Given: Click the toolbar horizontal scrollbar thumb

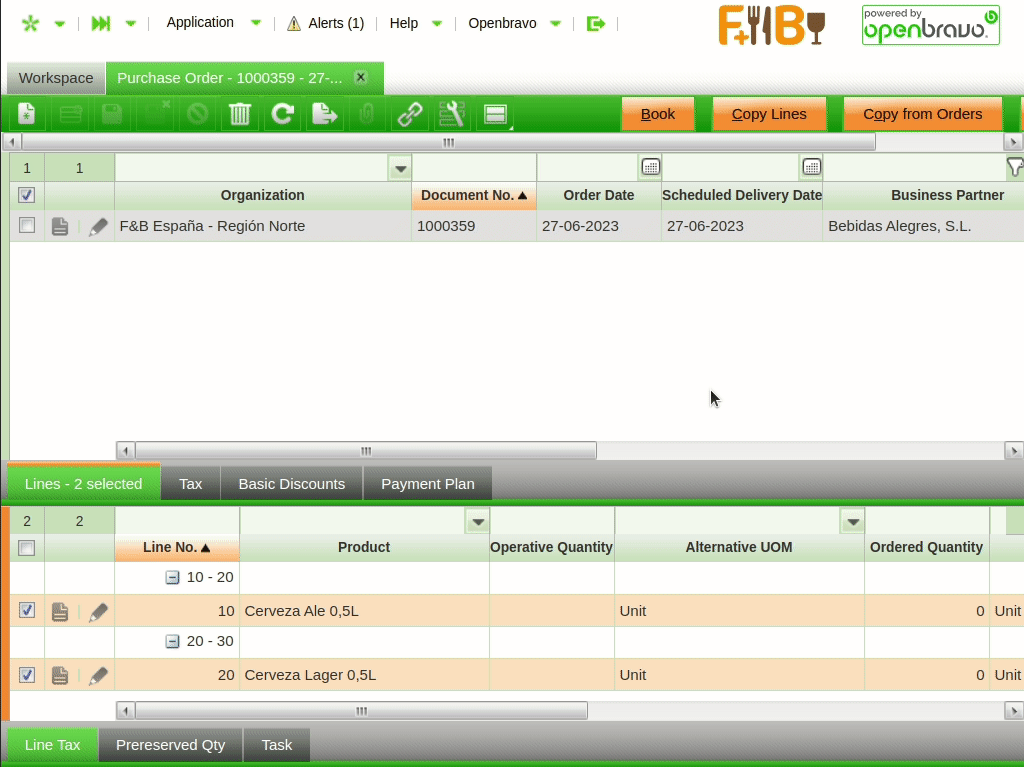Looking at the screenshot, I should (448, 142).
